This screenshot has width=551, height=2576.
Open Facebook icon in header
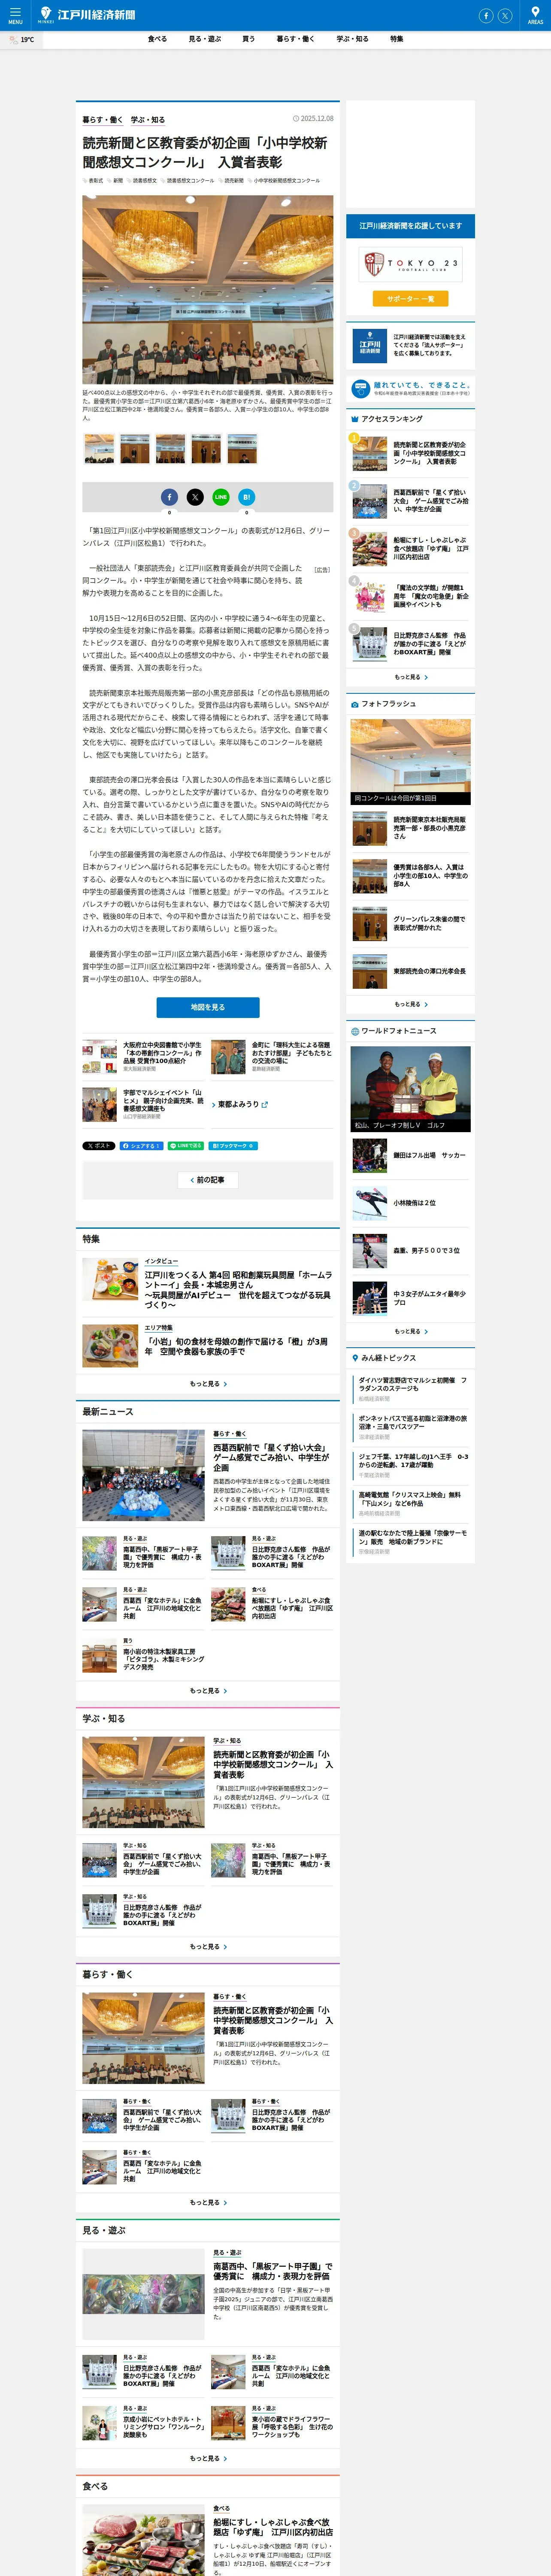pyautogui.click(x=486, y=16)
